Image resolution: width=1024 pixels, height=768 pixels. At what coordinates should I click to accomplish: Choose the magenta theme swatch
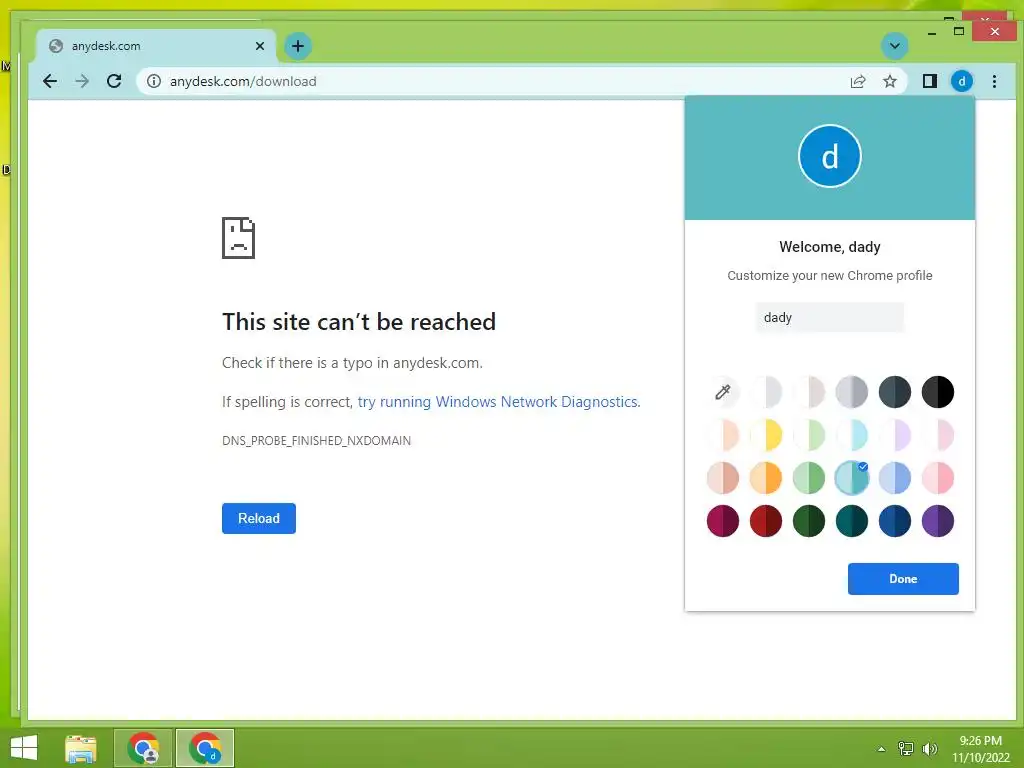(722, 521)
